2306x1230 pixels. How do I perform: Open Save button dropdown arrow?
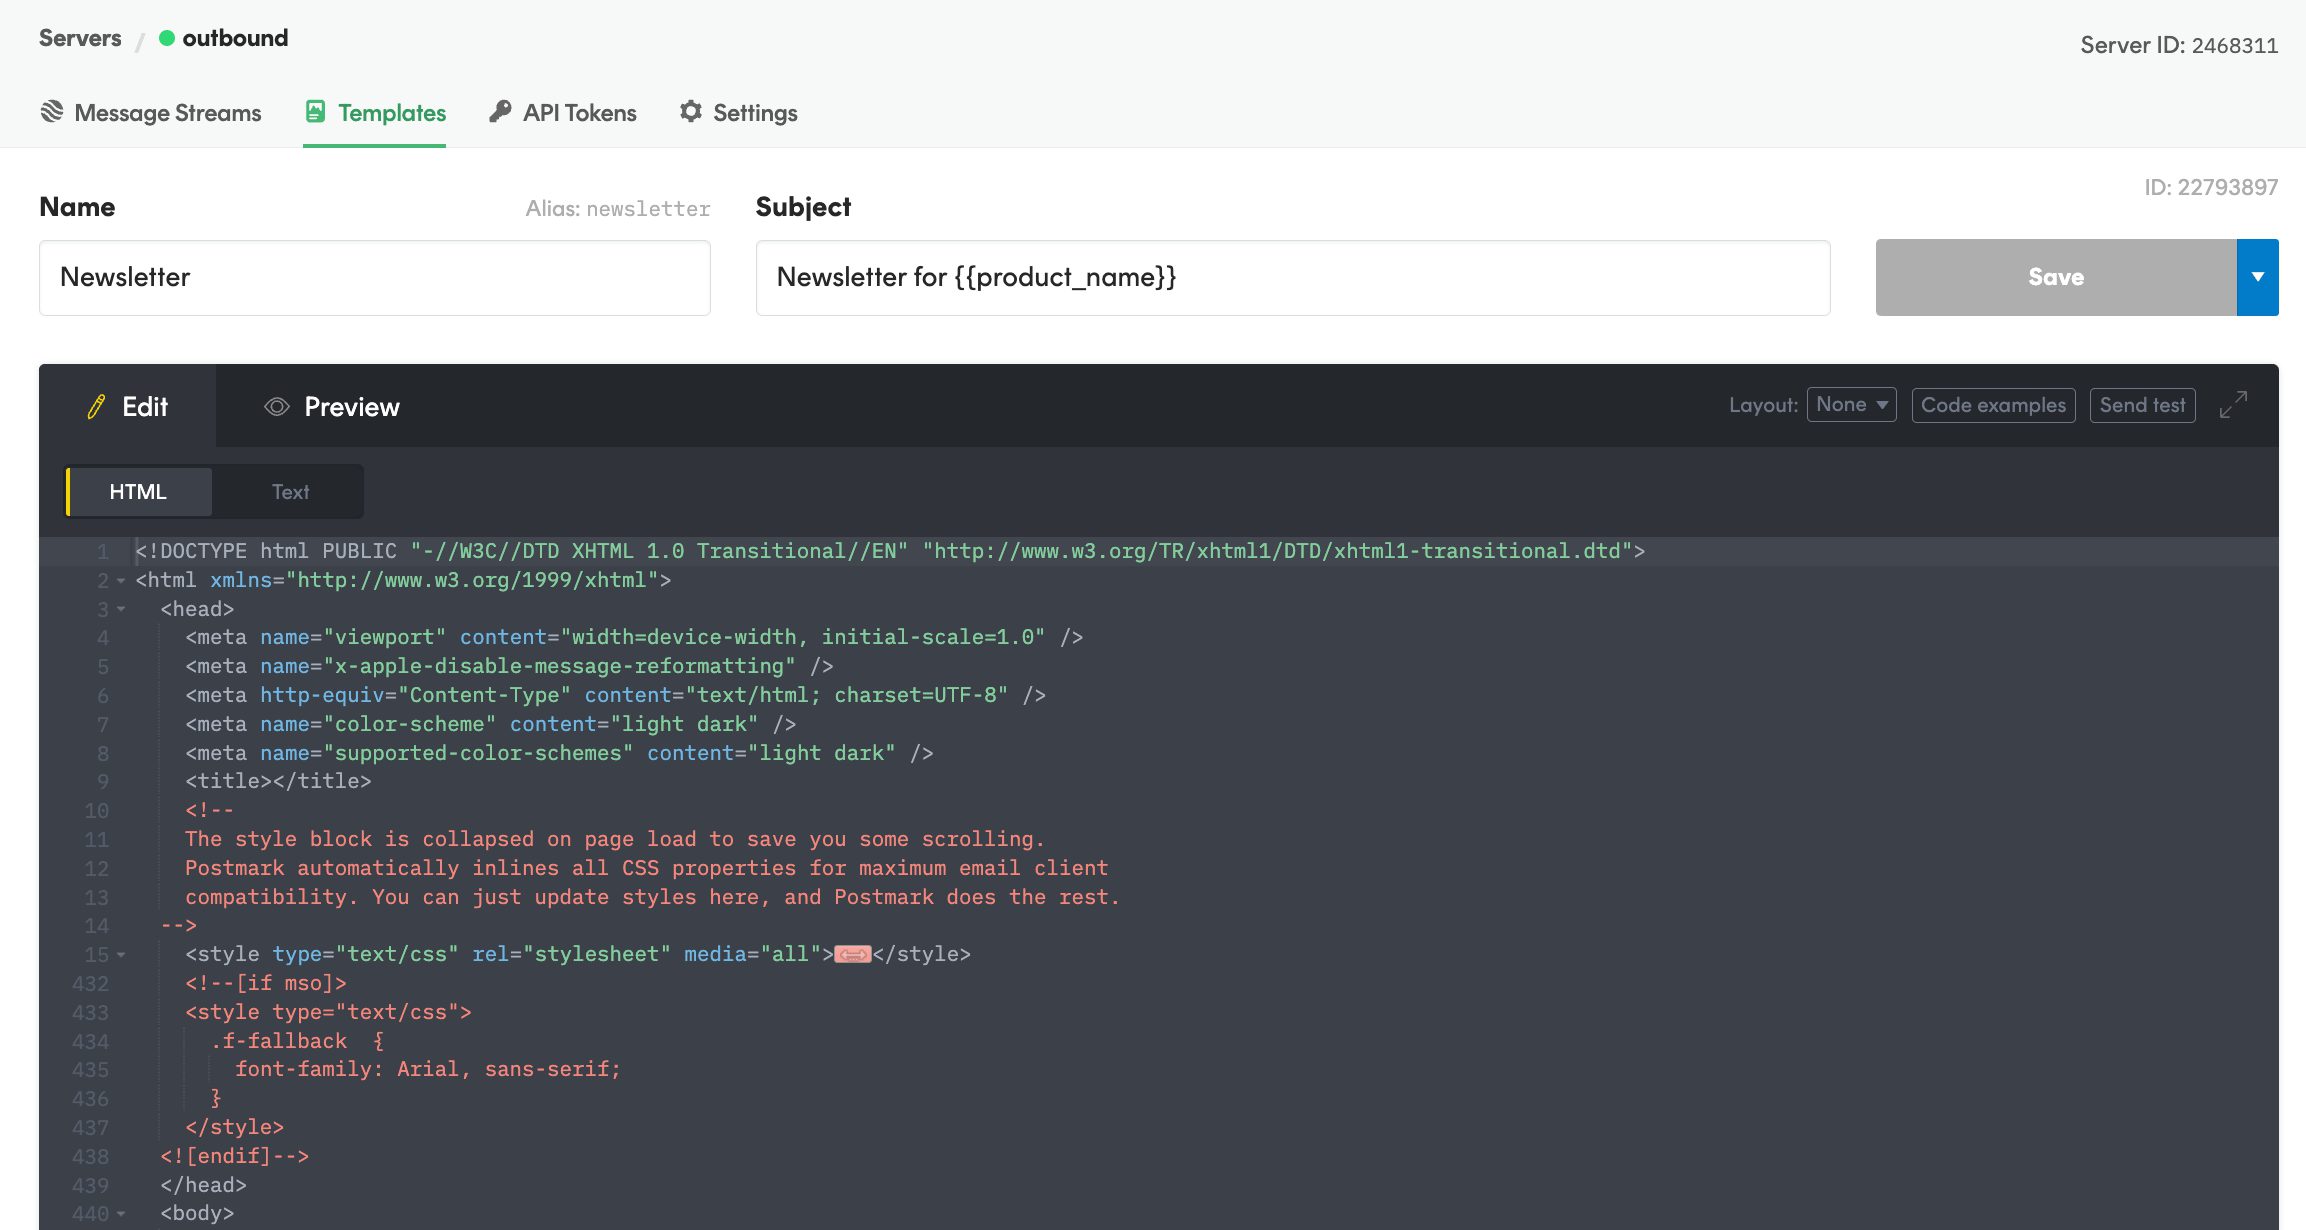point(2257,277)
